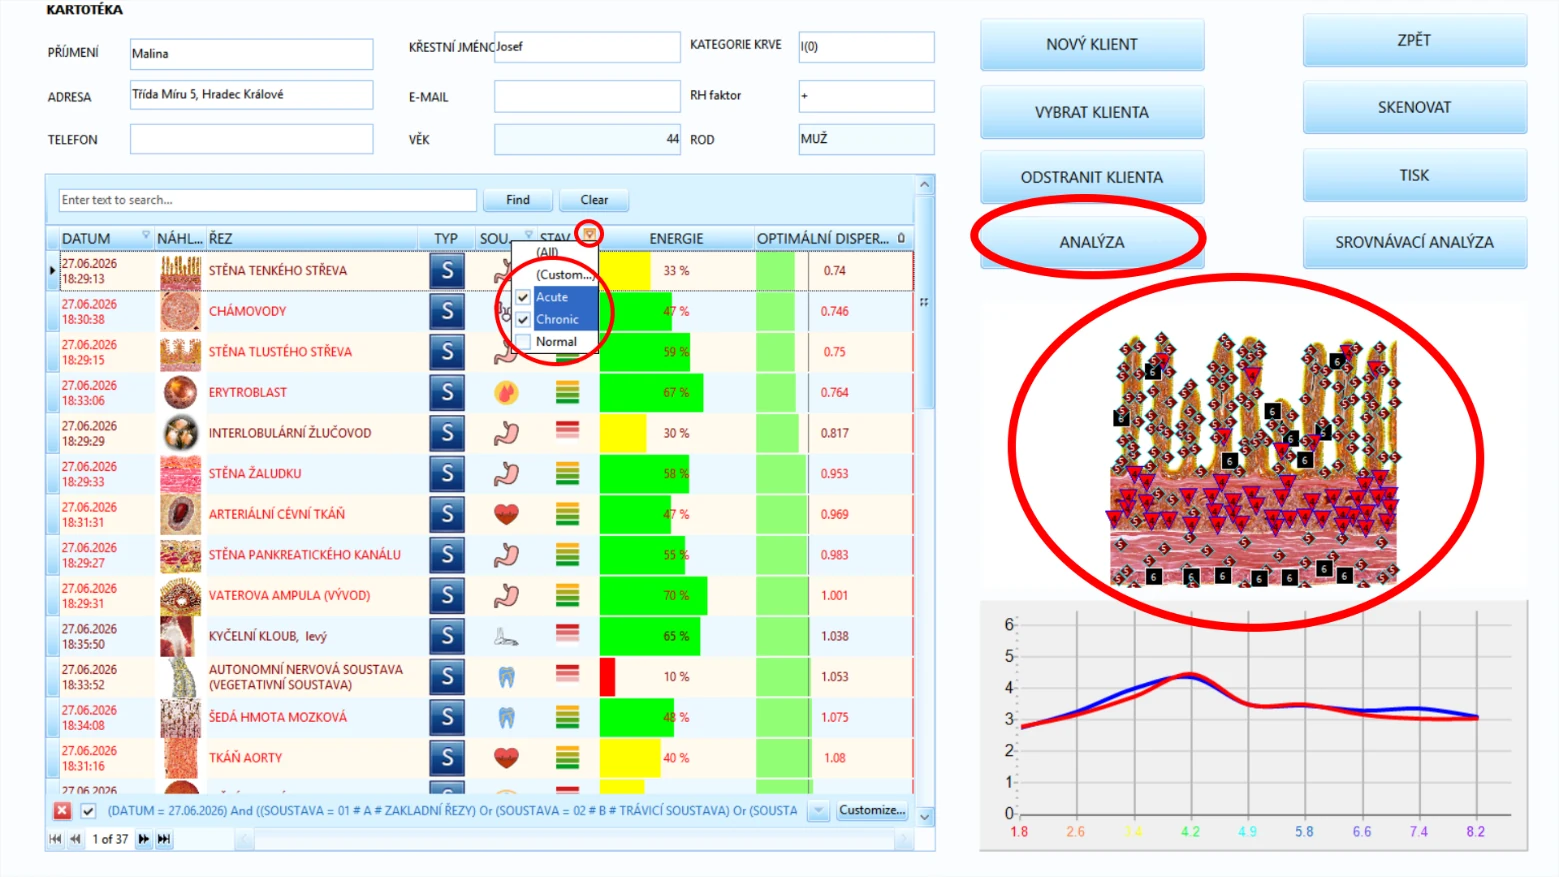Screen dimensions: 1559x877
Task: Toggle the filter enabled checkbox in footer
Action: click(x=88, y=811)
